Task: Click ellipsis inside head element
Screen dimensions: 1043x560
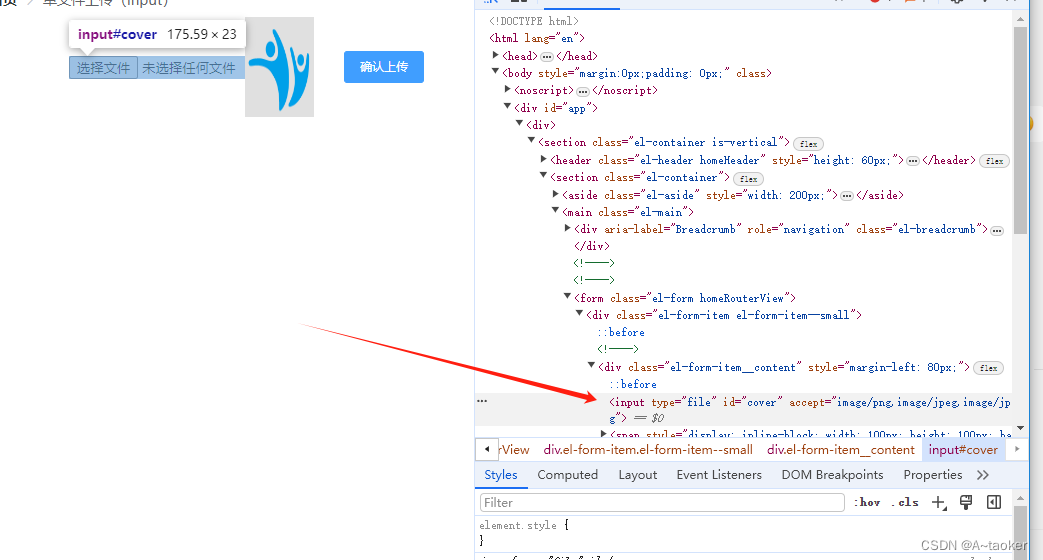Action: pos(547,57)
